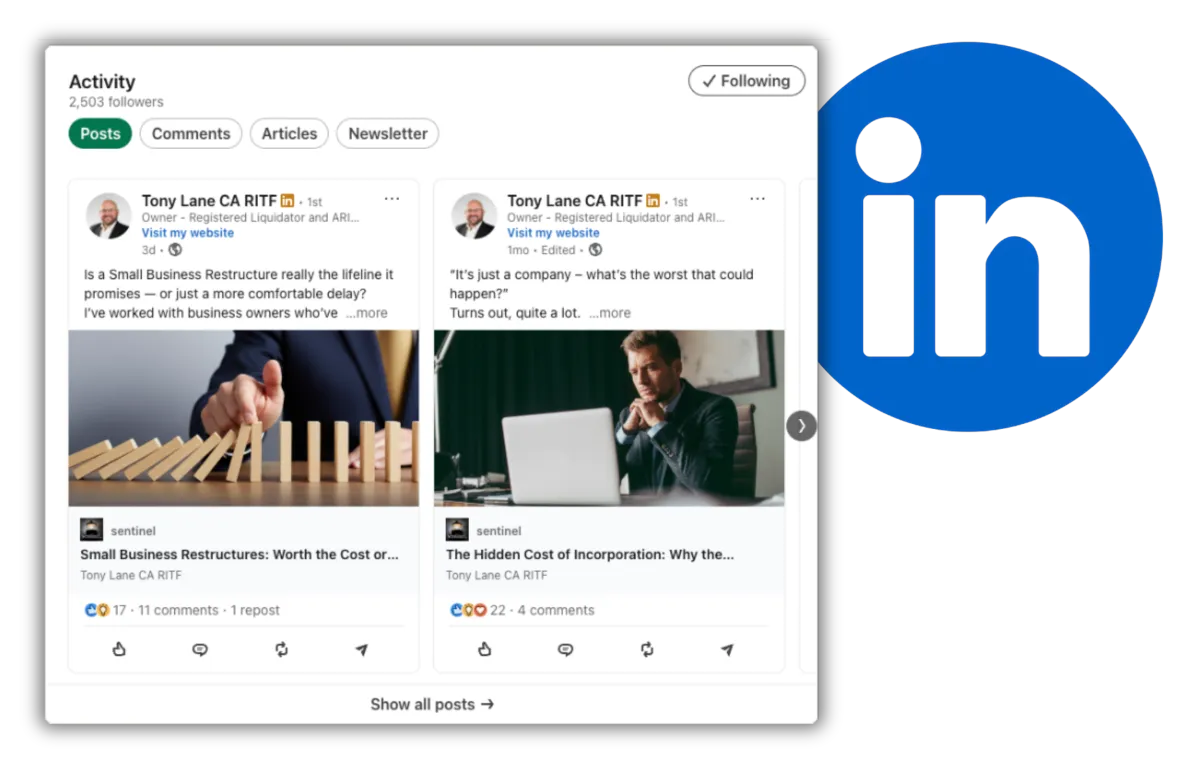Expand first post text with …more
The image size is (1200, 759).
pyautogui.click(x=367, y=313)
